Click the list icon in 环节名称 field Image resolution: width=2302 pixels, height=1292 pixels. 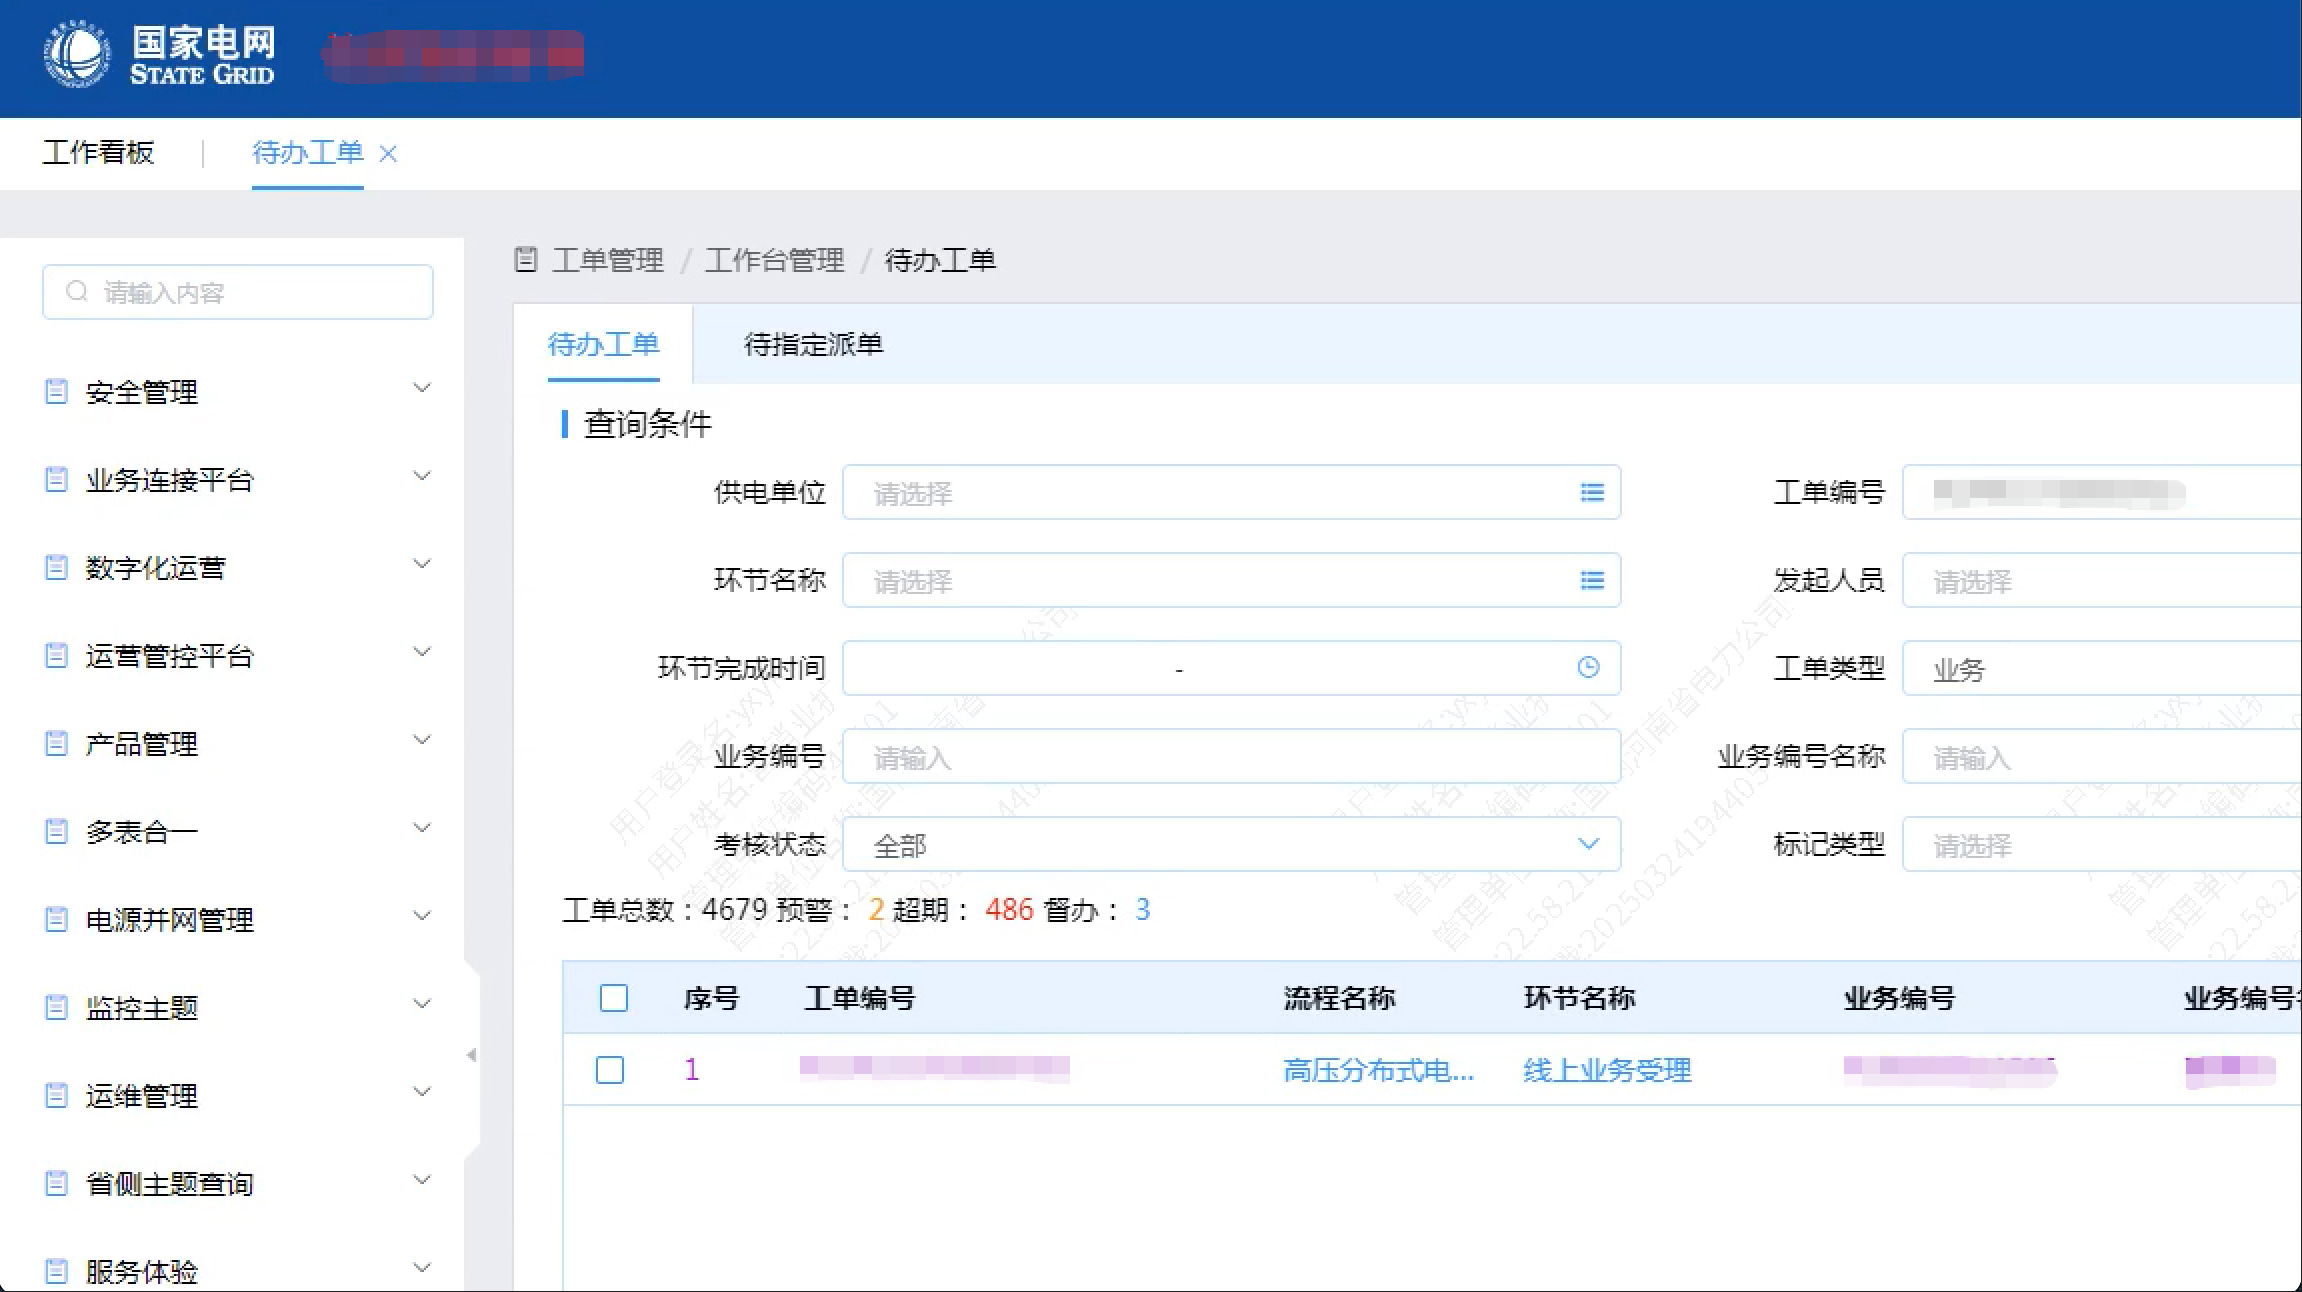(x=1592, y=580)
